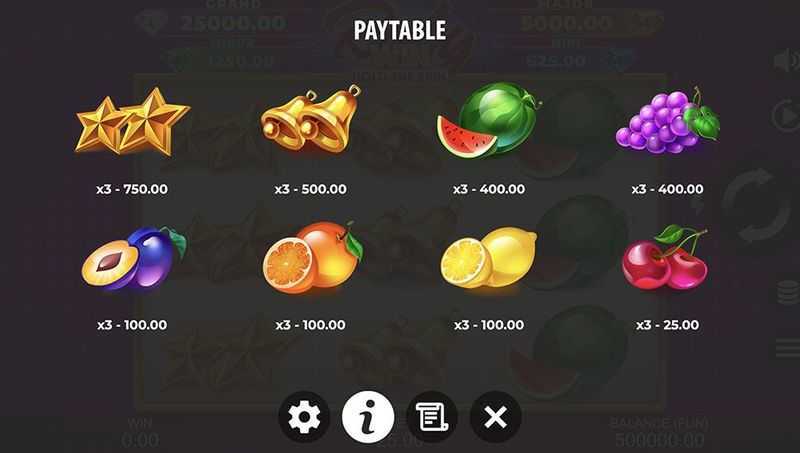Open the game rules scroll icon
This screenshot has height=453, width=800.
[432, 417]
